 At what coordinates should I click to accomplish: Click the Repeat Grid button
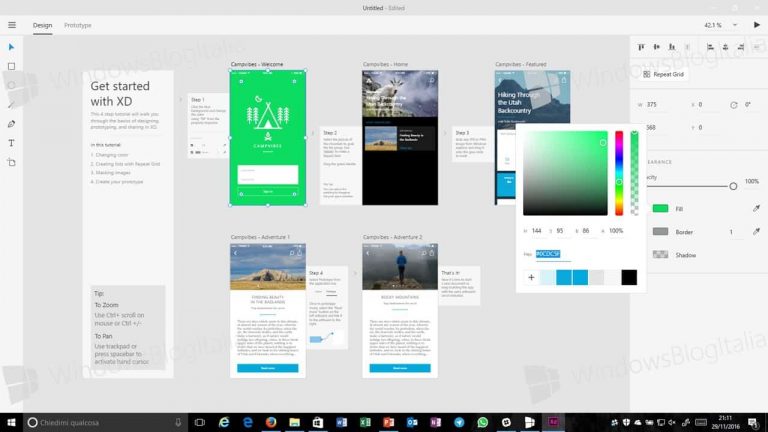(x=663, y=74)
